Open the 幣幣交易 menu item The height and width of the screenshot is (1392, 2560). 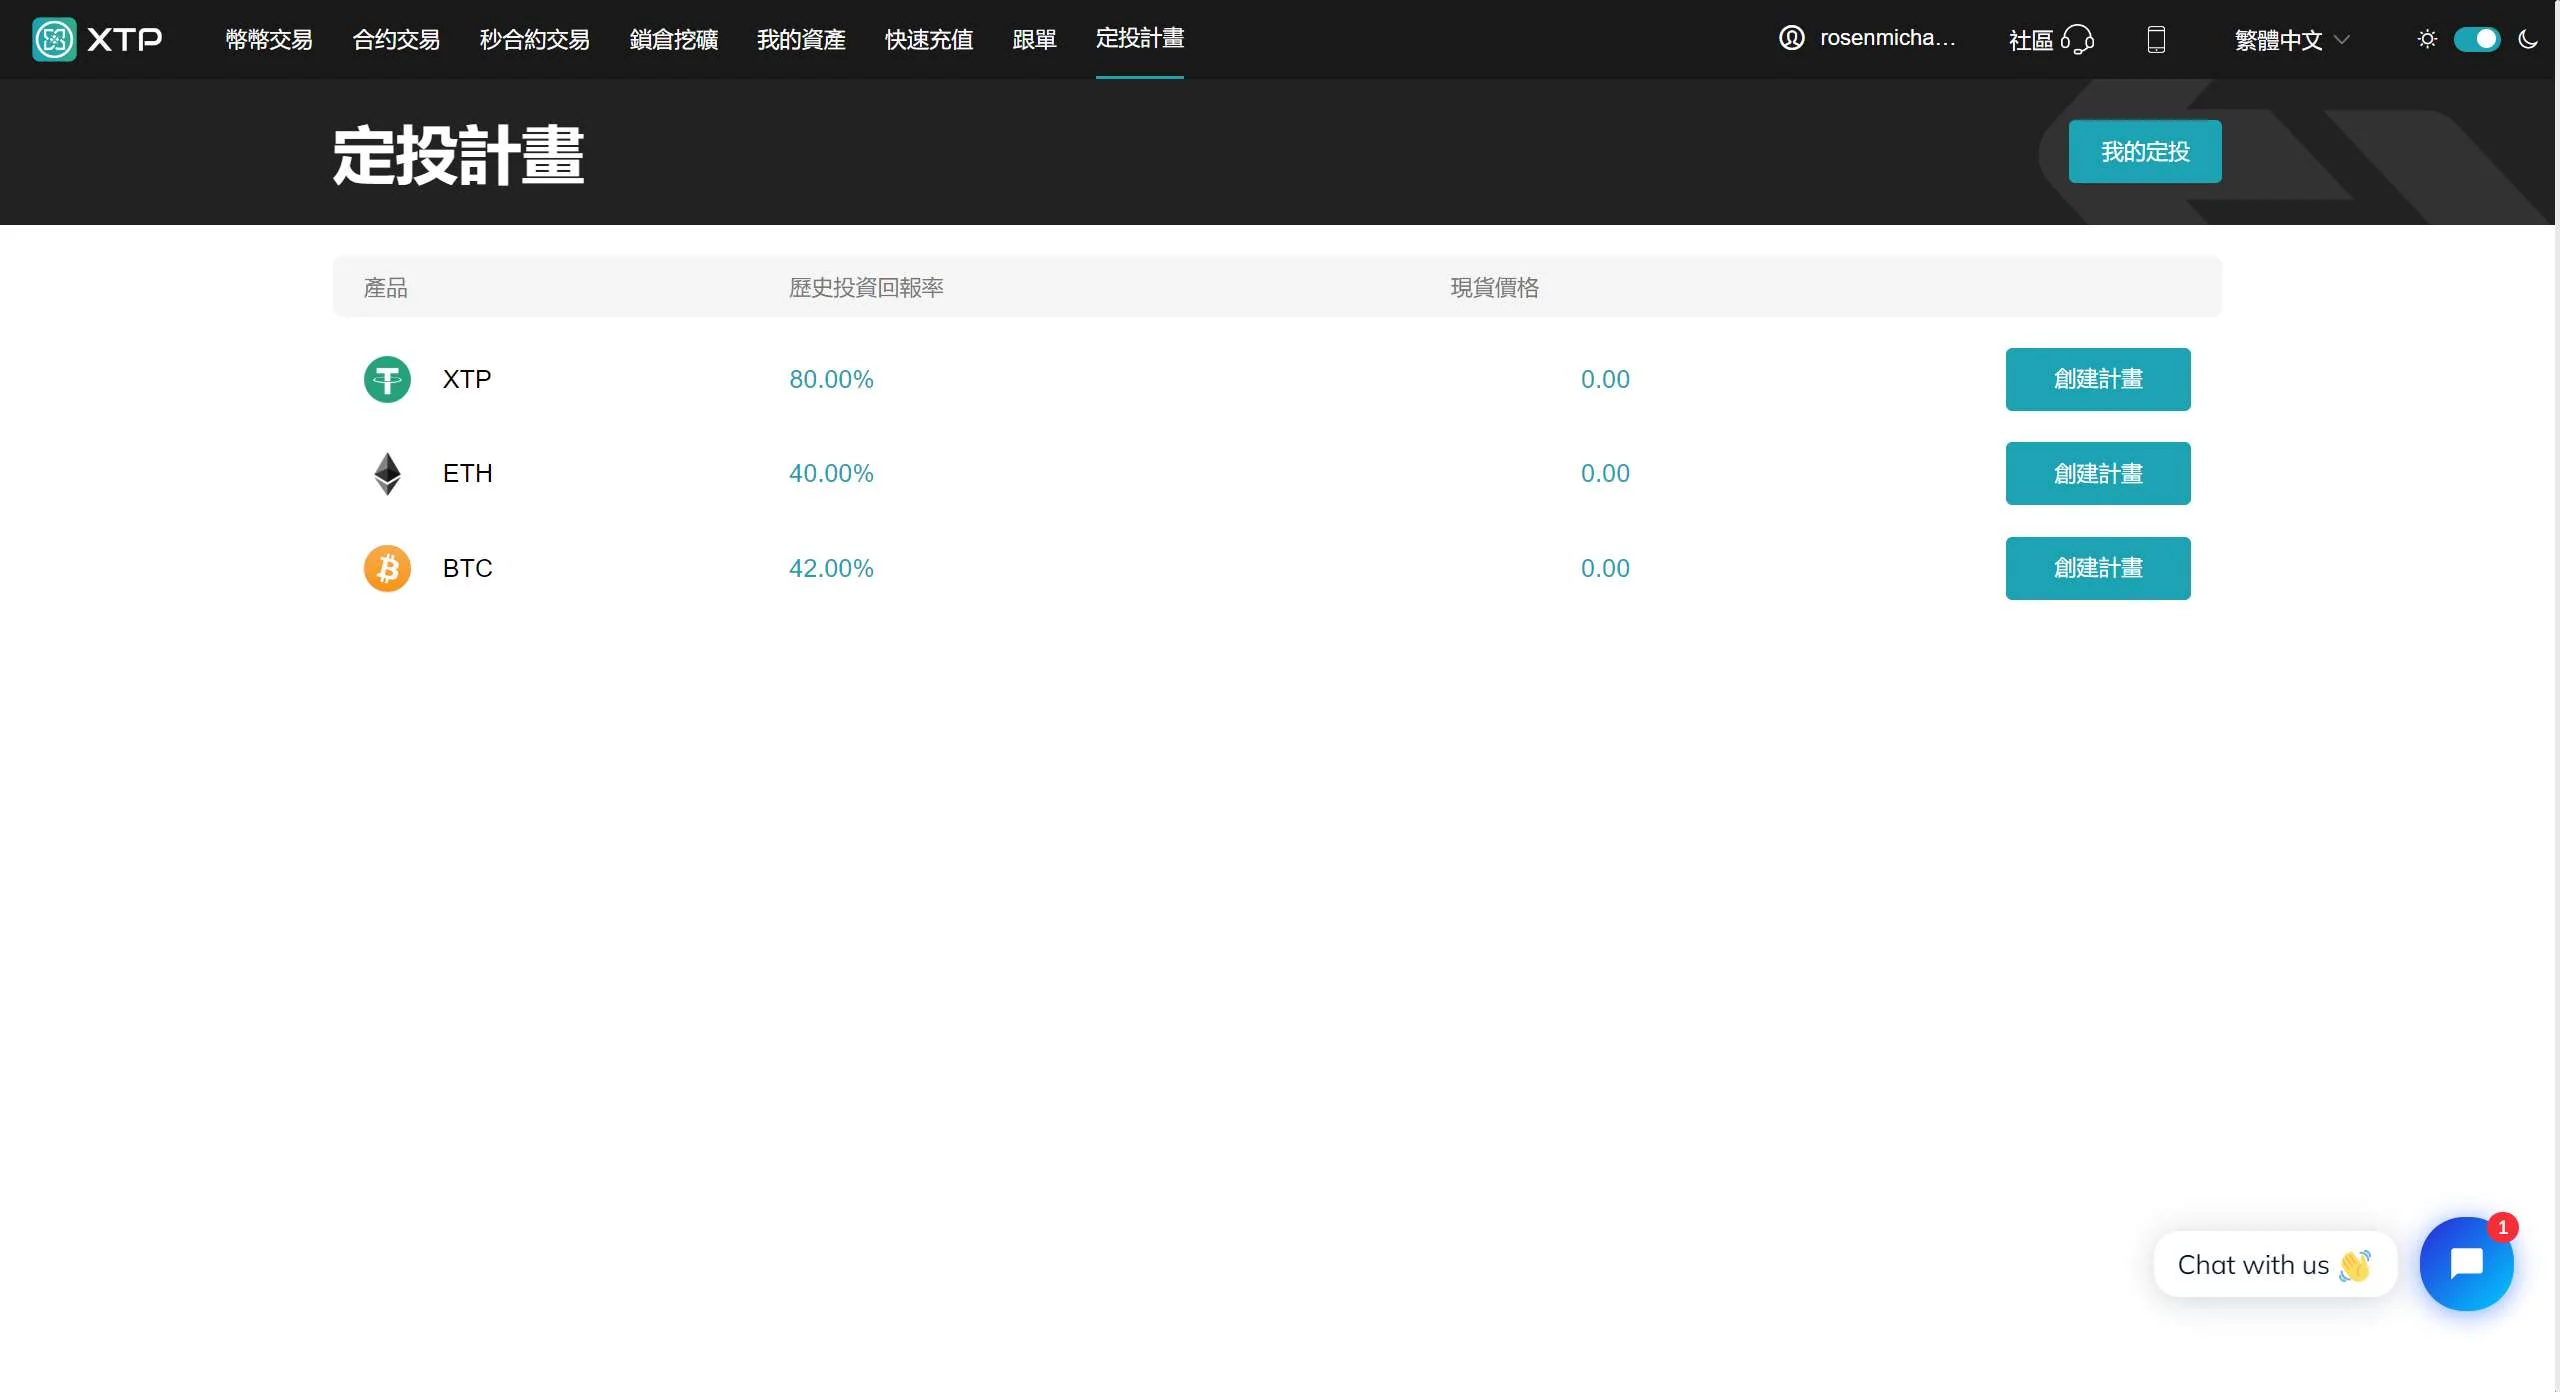click(x=269, y=39)
